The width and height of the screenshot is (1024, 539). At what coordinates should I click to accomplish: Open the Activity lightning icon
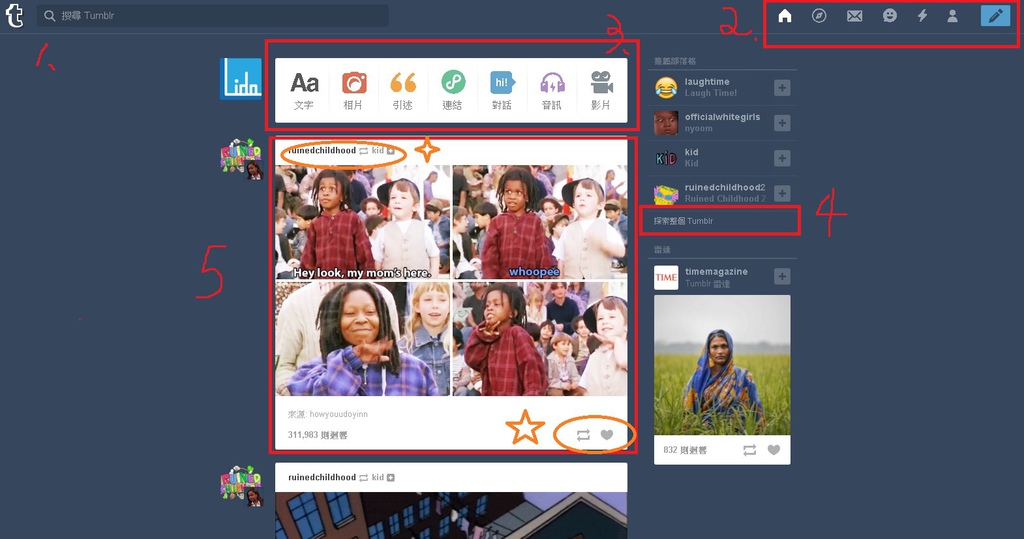(x=922, y=16)
